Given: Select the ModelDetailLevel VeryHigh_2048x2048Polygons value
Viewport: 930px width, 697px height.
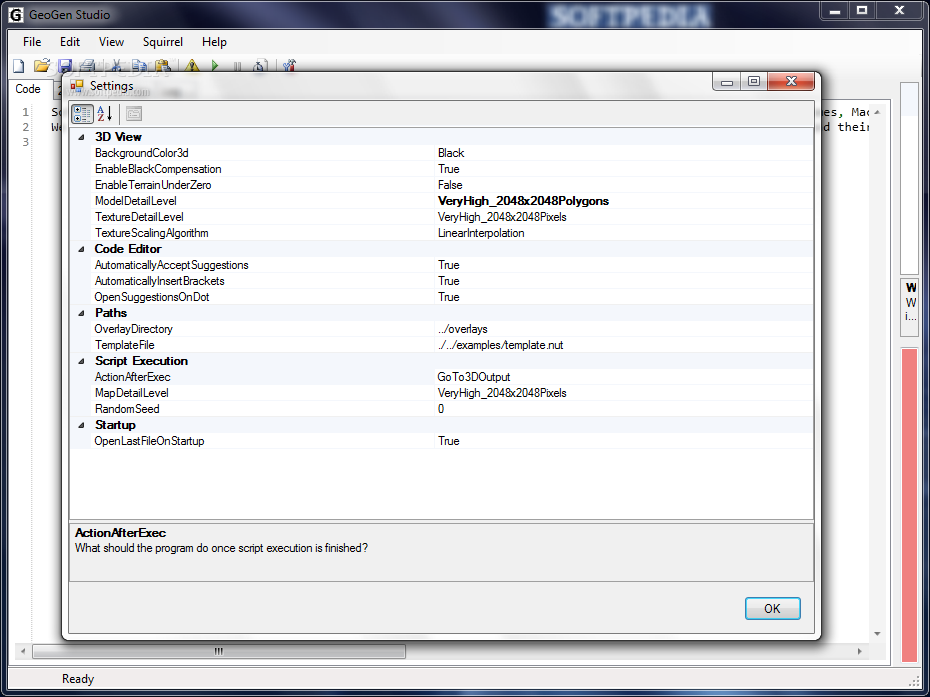Looking at the screenshot, I should pos(623,201).
